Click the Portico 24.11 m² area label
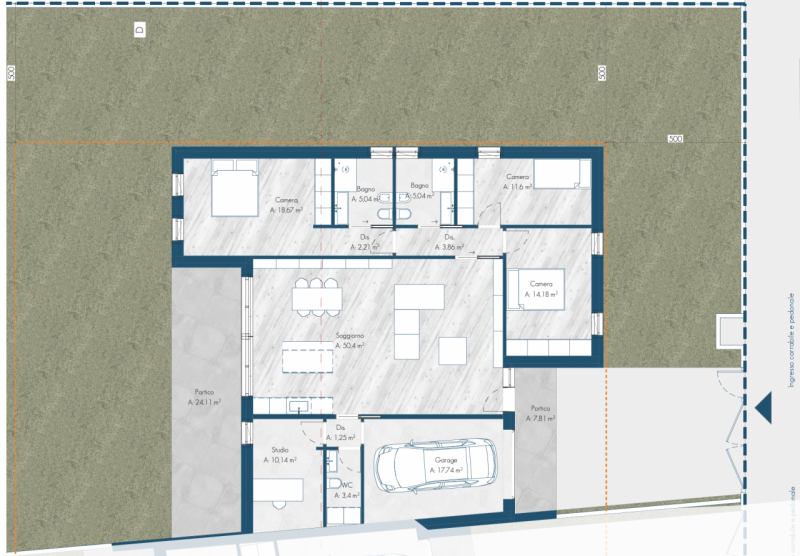Screen dimensions: 800x556 tap(203, 397)
